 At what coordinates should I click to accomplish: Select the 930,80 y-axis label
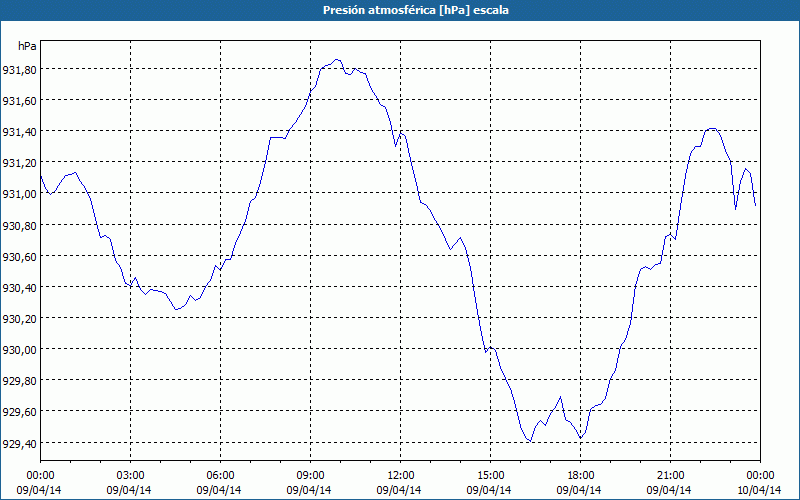19,225
